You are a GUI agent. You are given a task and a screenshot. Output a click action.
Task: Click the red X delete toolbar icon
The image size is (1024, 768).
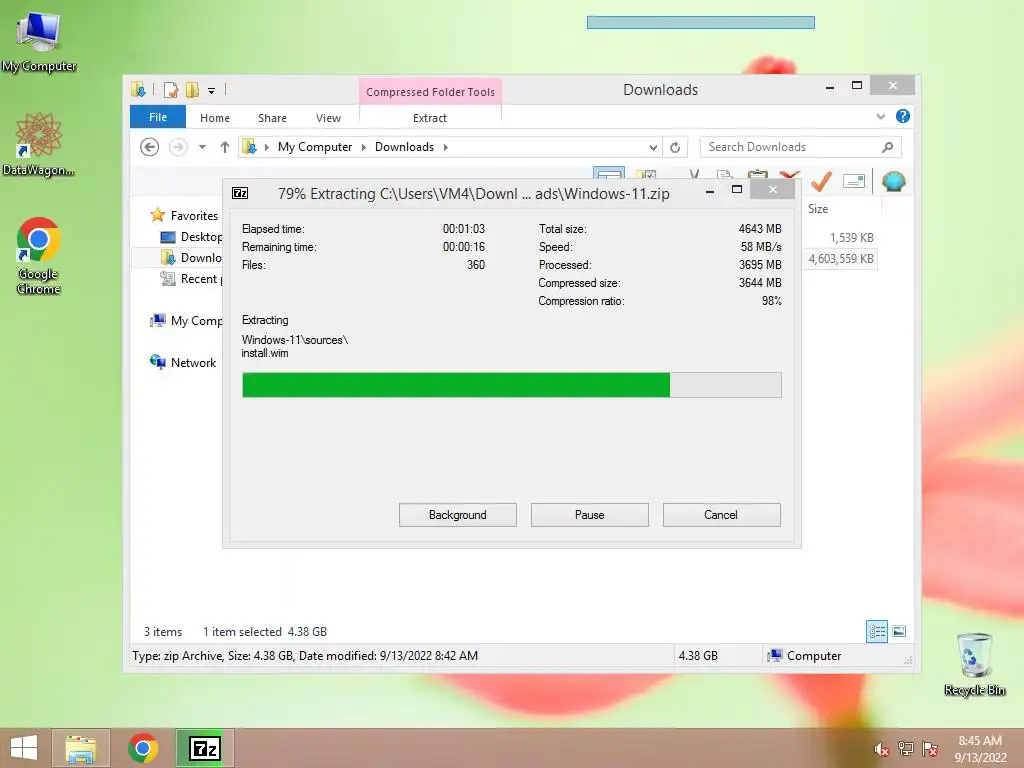[790, 175]
